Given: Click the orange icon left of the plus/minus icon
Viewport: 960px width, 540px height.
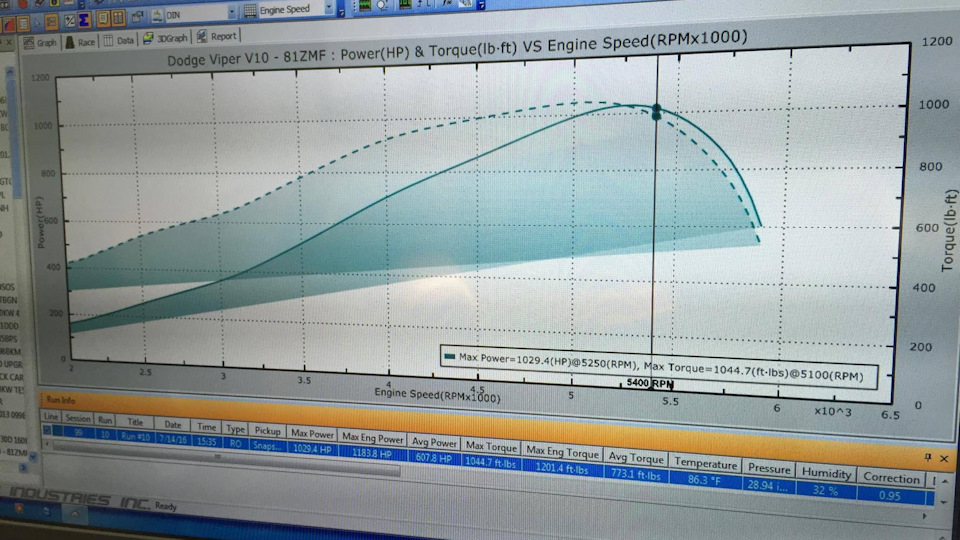Looking at the screenshot, I should 52,22.
